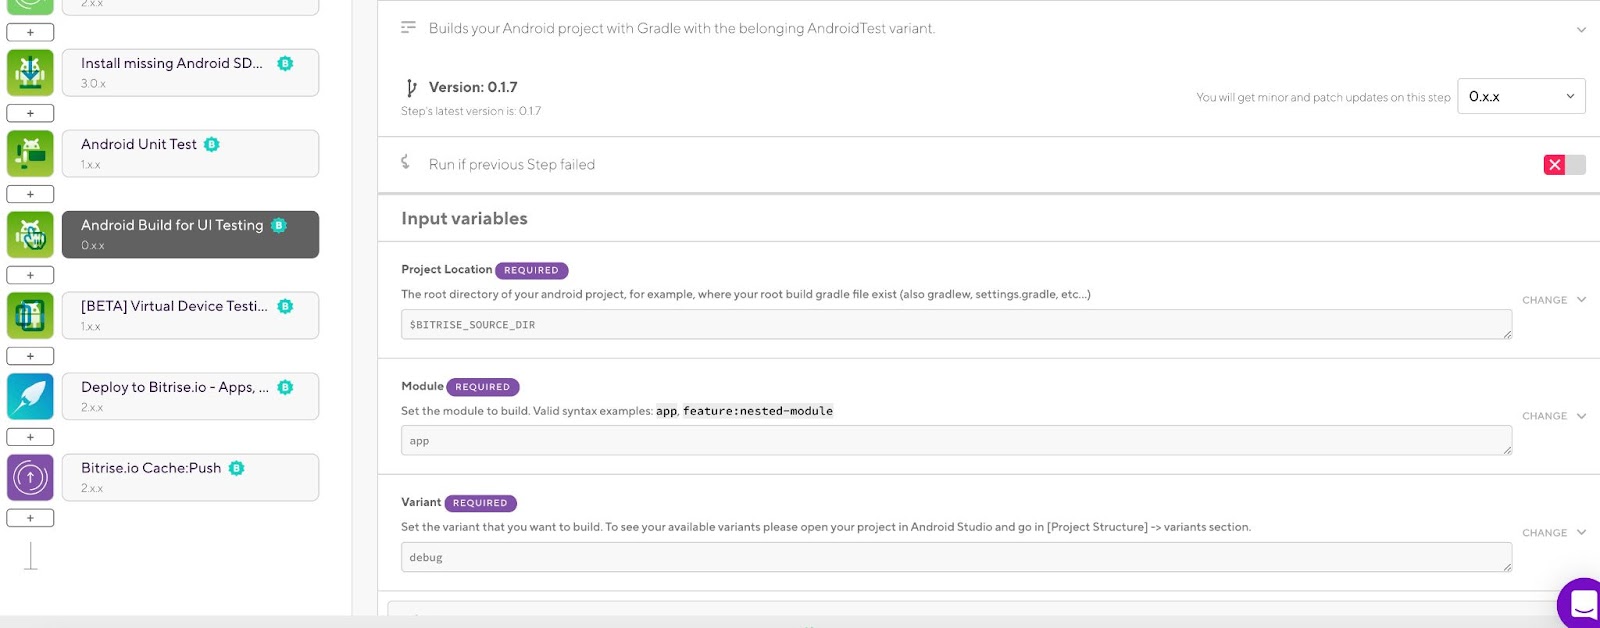Expand CHANGE for Module input
Image resolution: width=1600 pixels, height=628 pixels.
1554,416
